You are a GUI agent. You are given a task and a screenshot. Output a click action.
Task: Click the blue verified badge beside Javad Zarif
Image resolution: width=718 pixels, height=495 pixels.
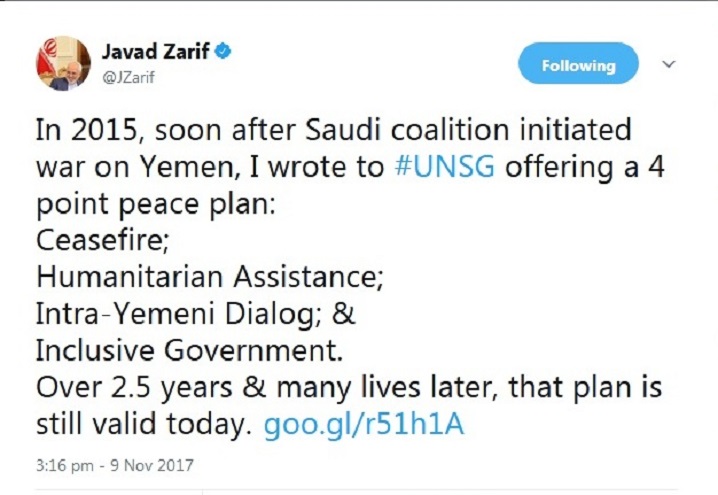(224, 50)
